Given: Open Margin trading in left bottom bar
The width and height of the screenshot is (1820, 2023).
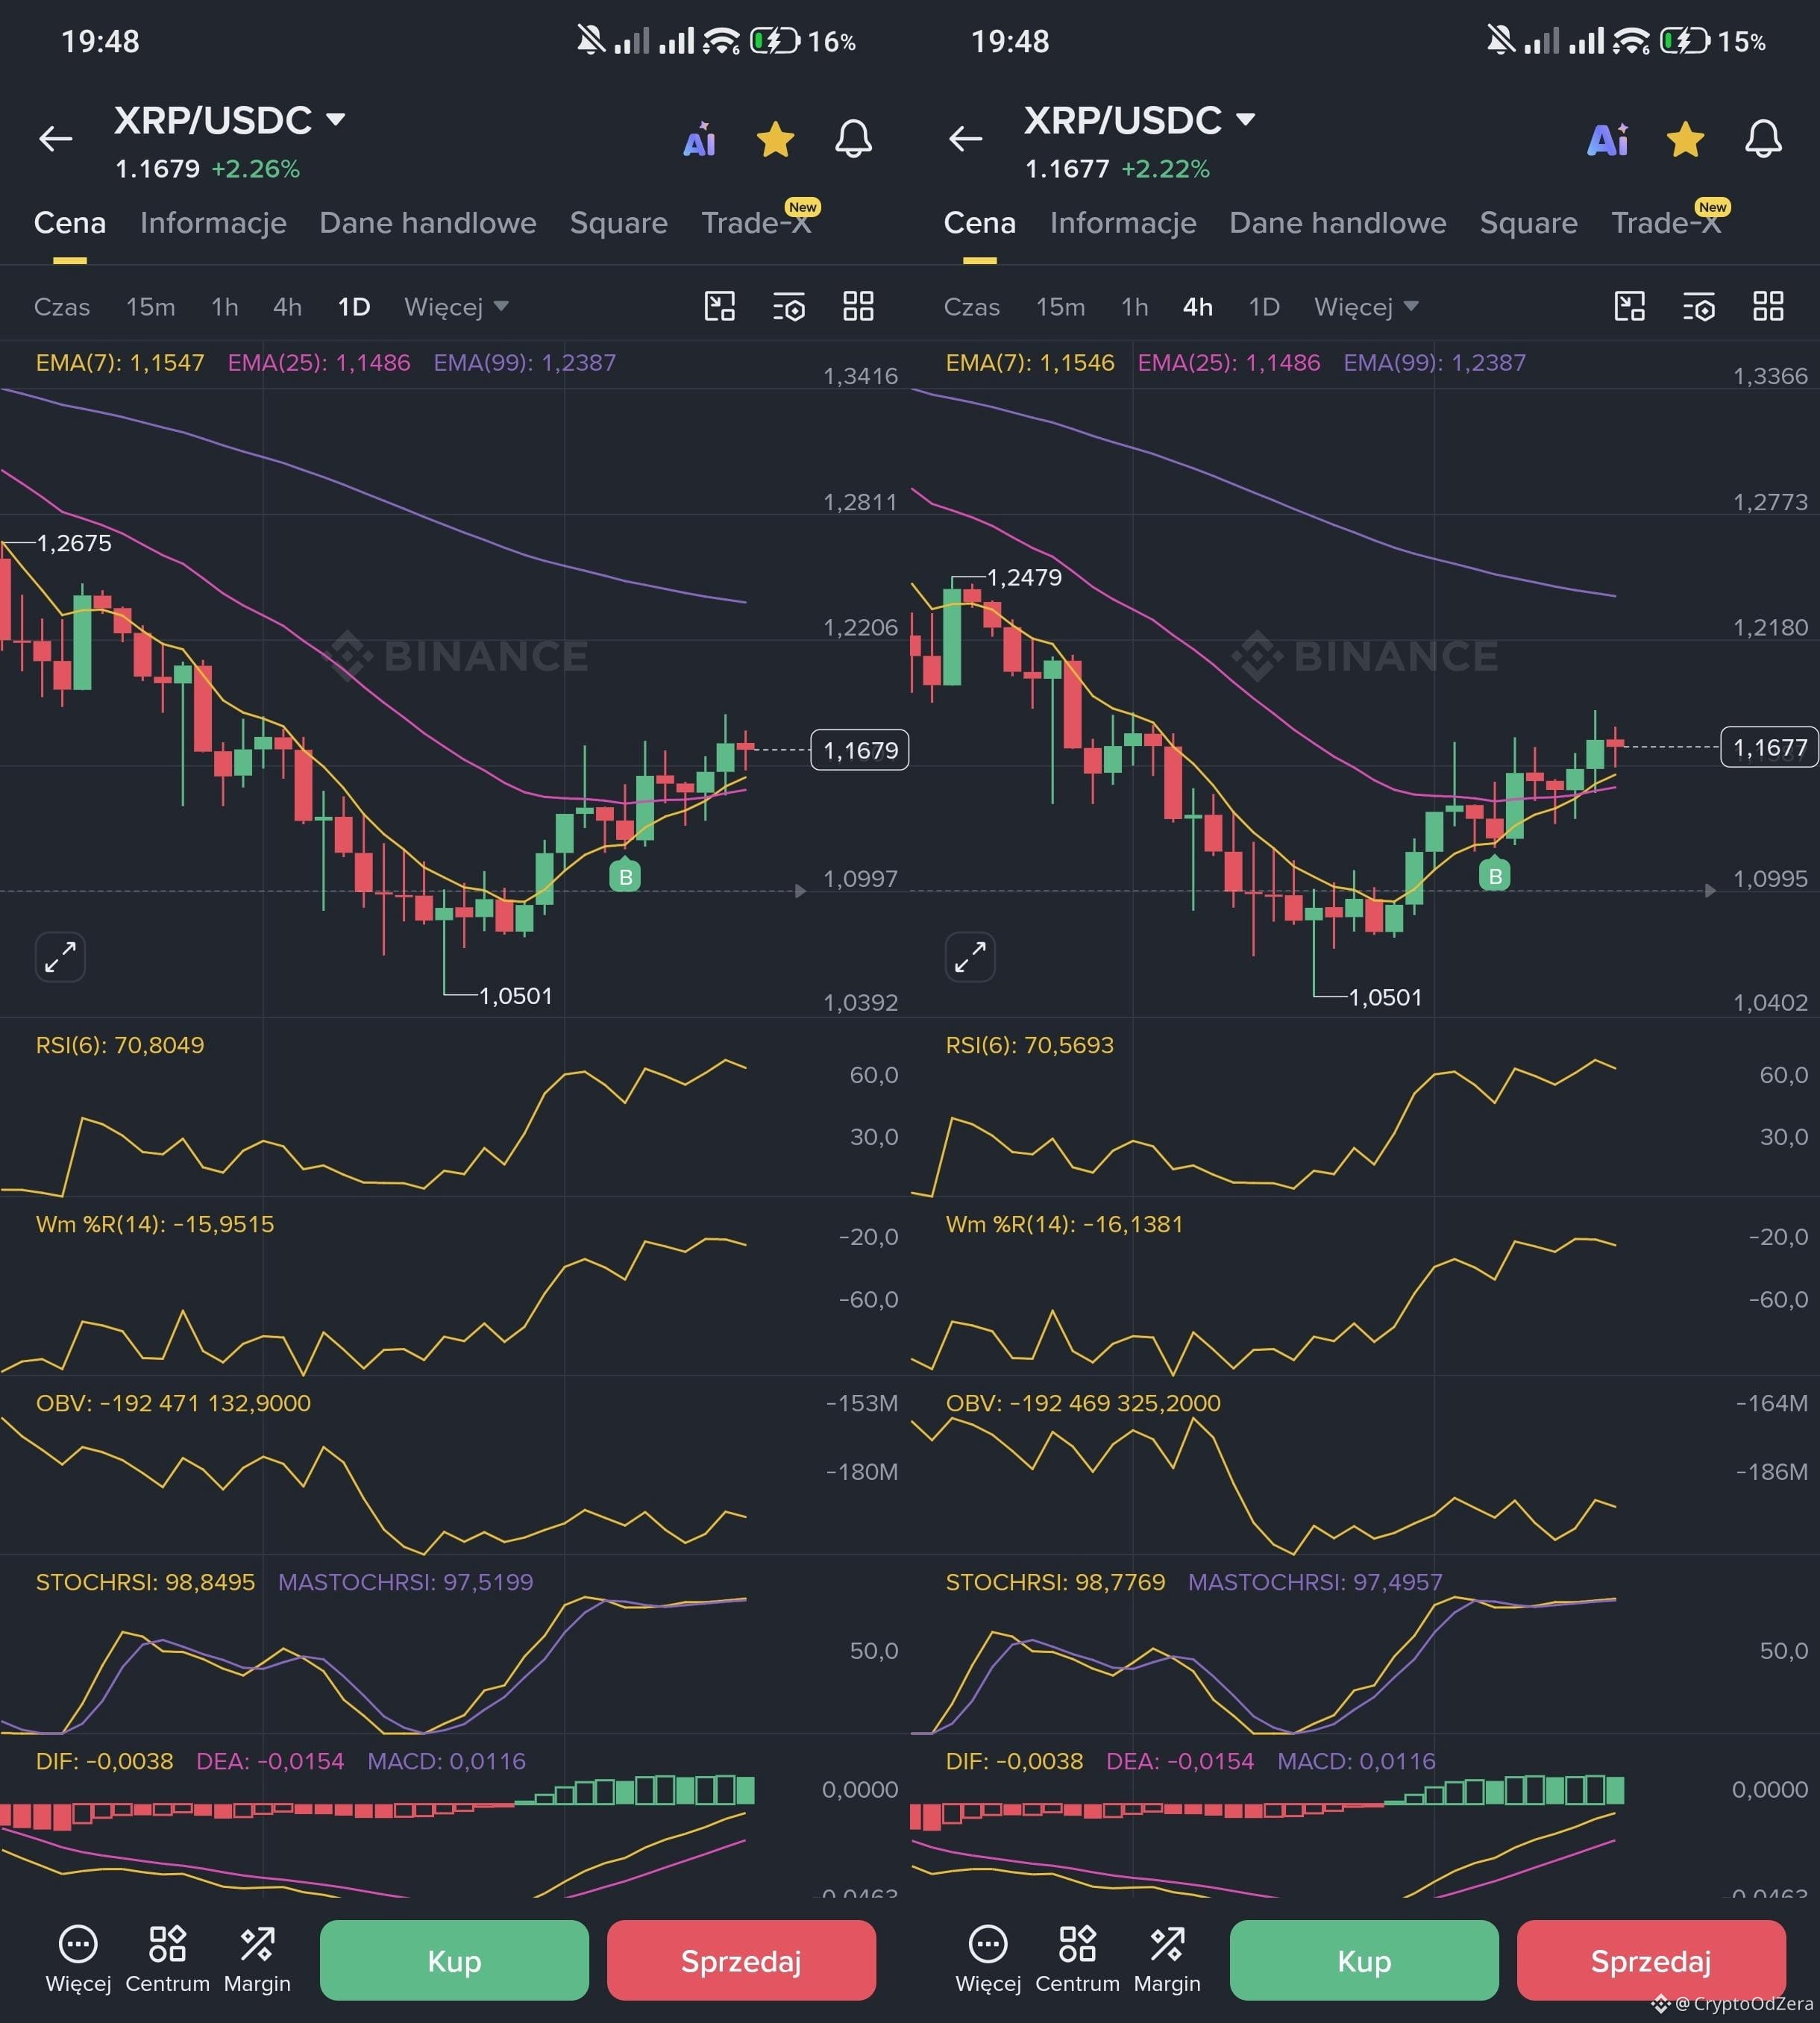Looking at the screenshot, I should coord(257,1960).
